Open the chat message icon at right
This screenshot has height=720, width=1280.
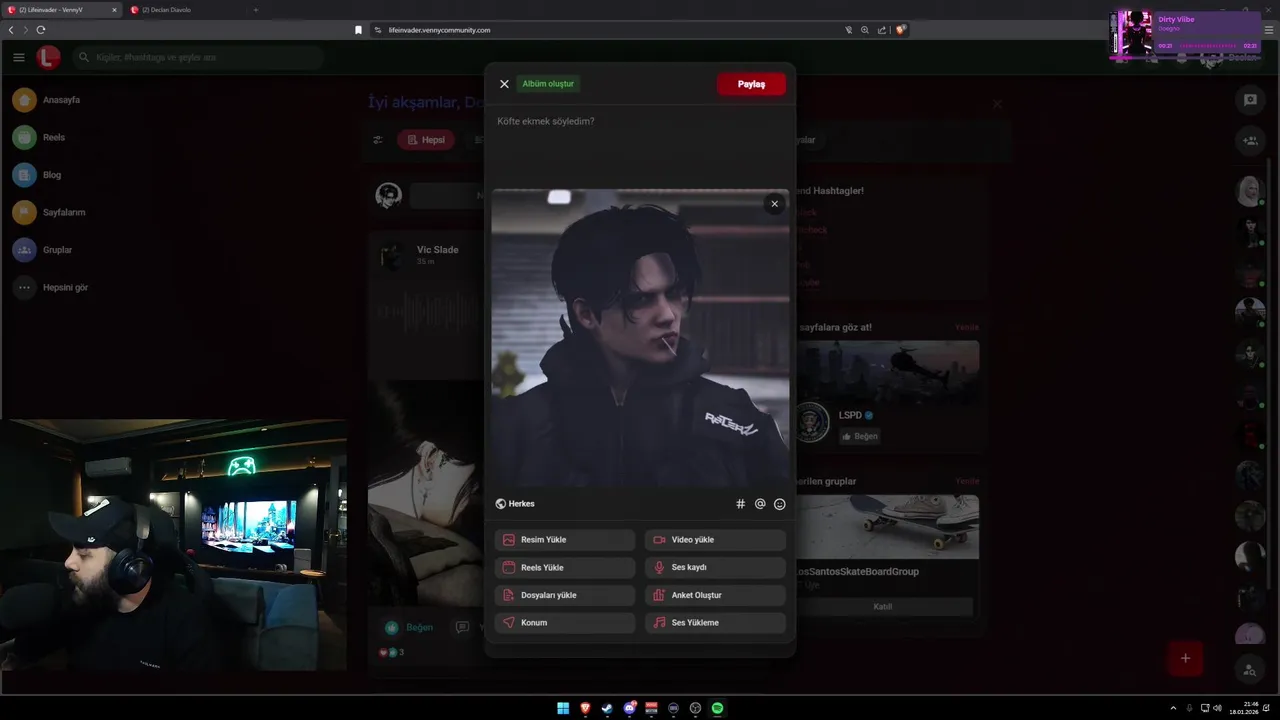[1250, 100]
